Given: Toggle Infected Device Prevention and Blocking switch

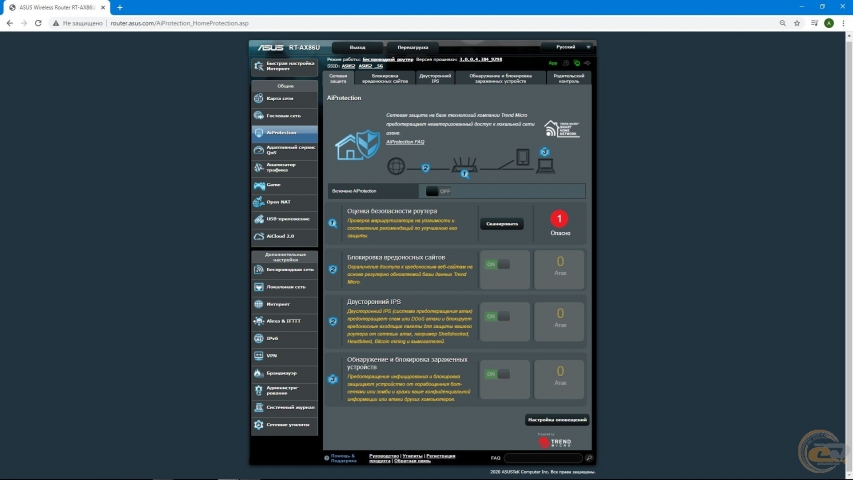Looking at the screenshot, I should pos(497,374).
